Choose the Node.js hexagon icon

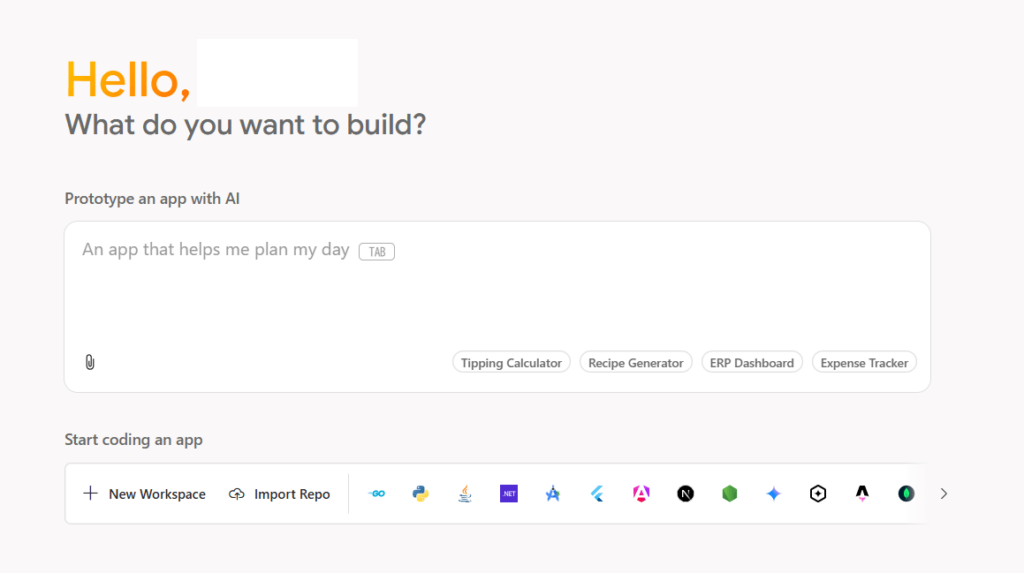coord(729,494)
